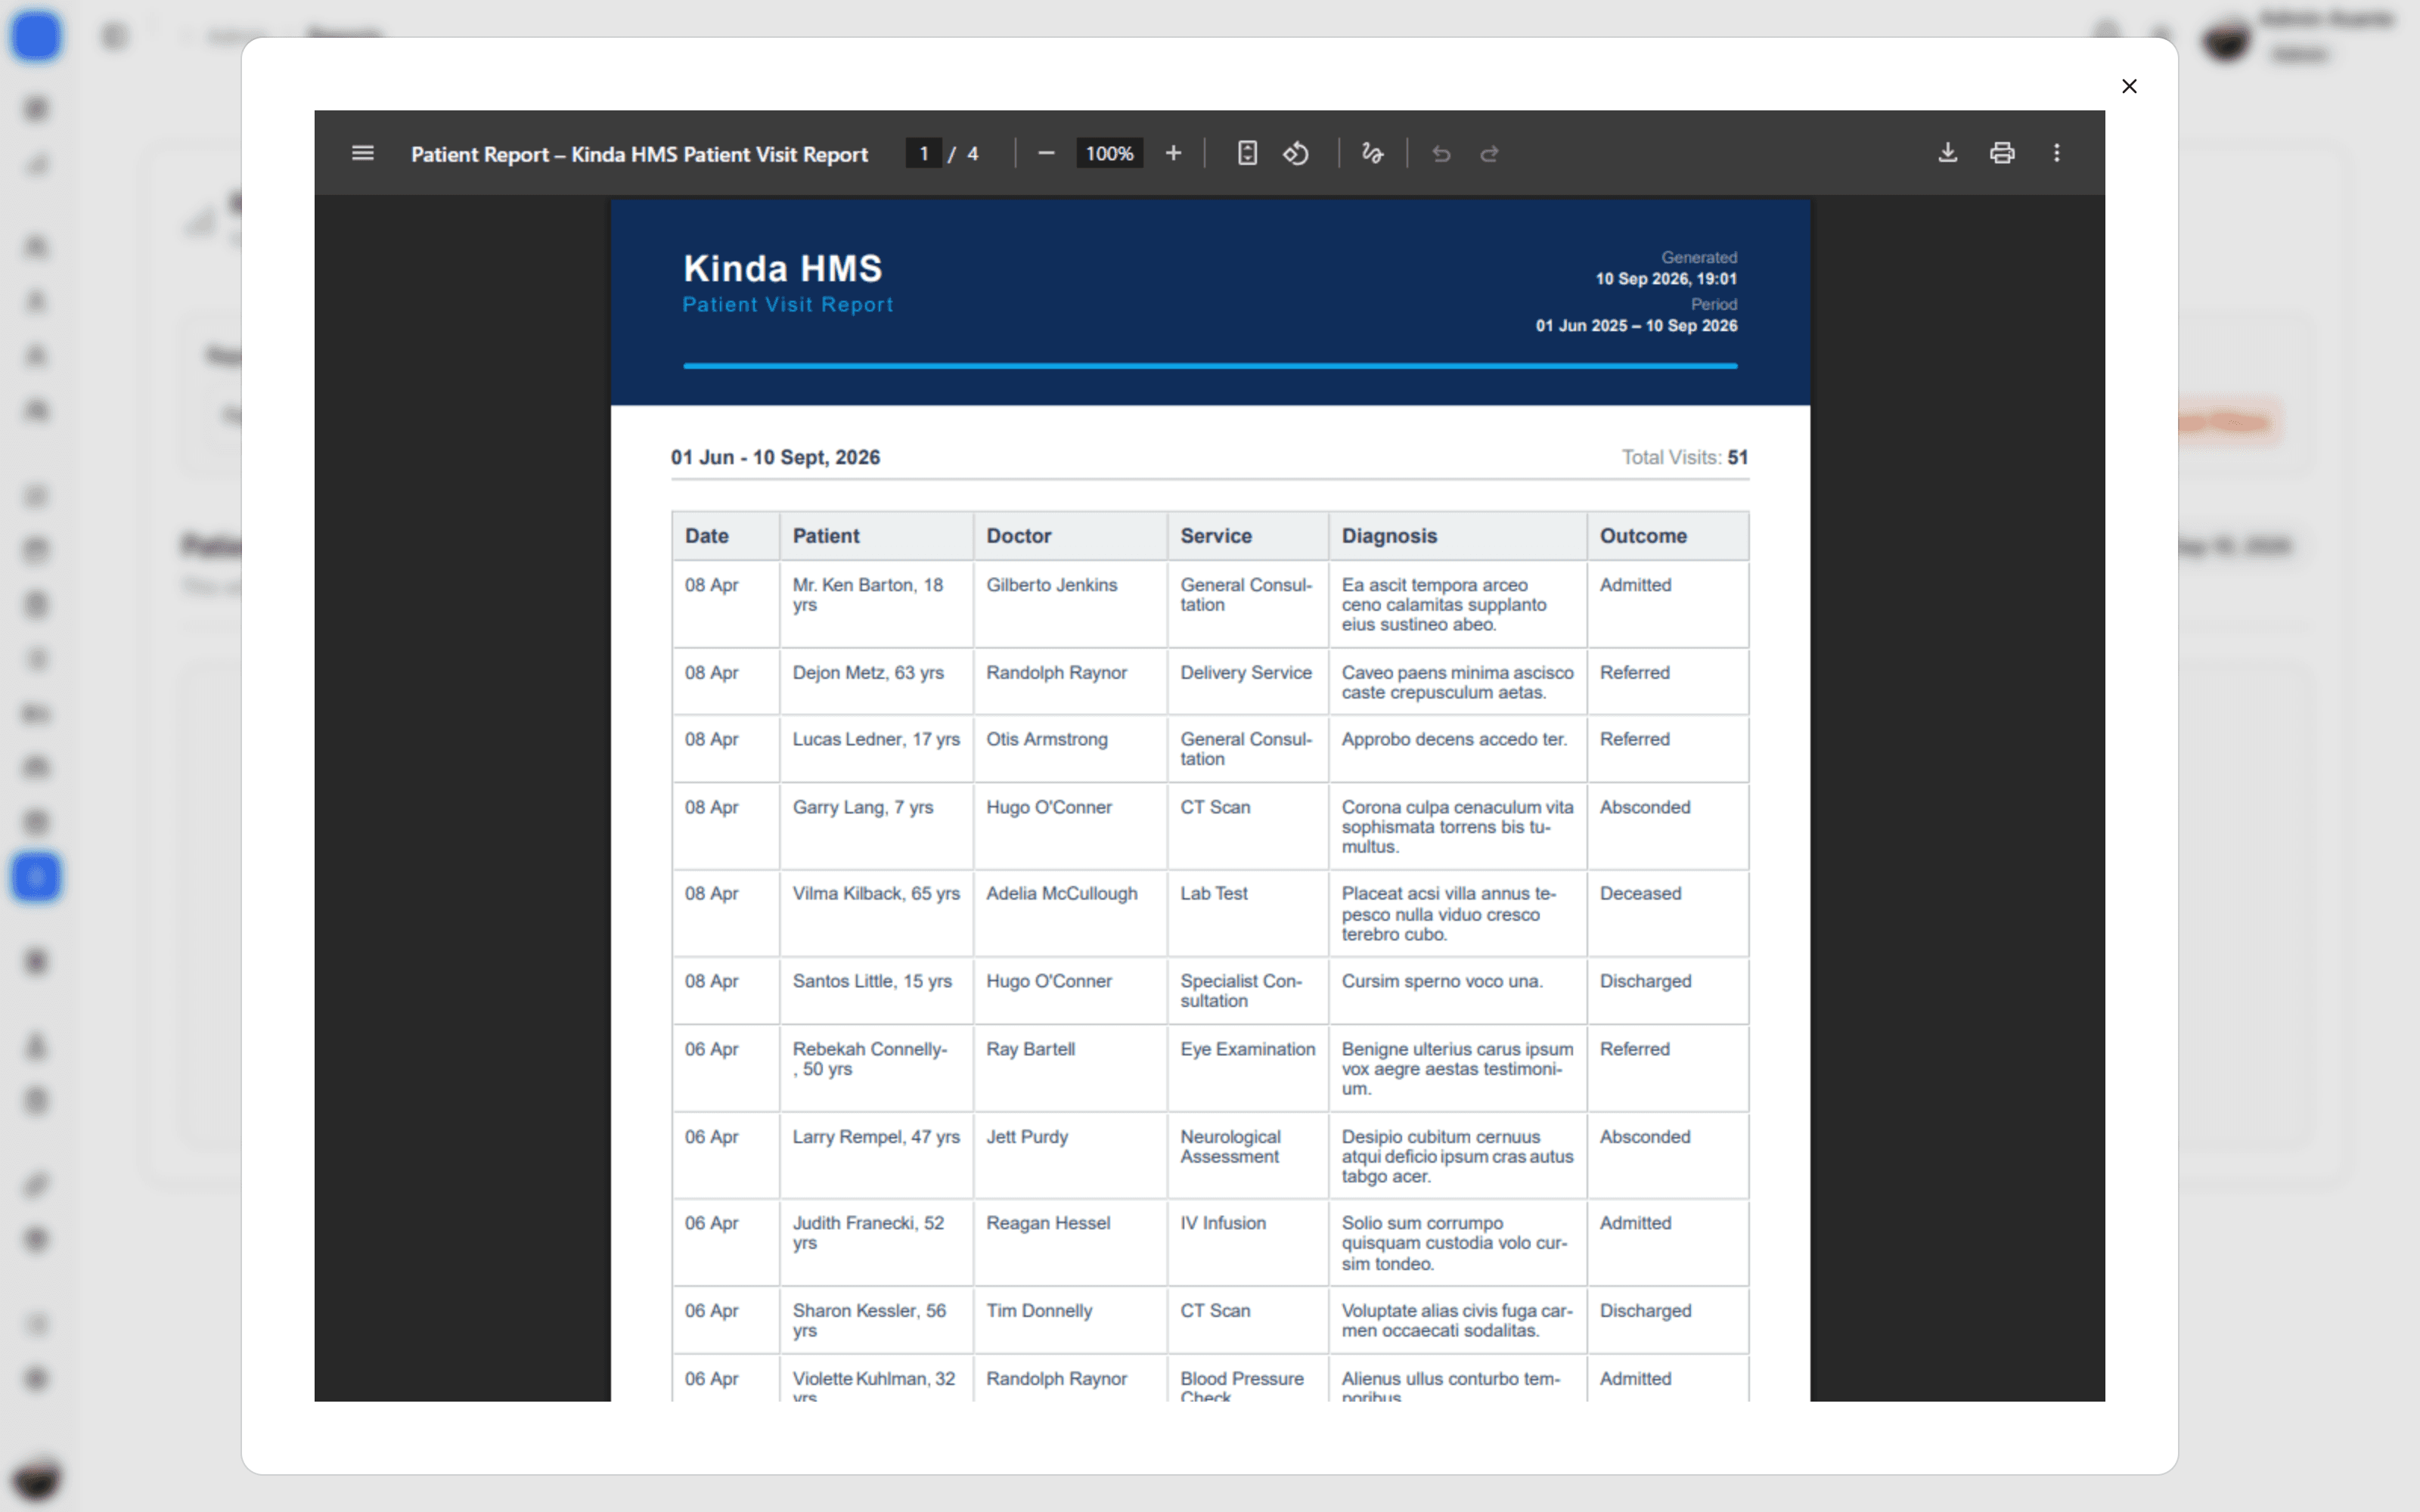Viewport: 2420px width, 1512px height.
Task: Rotate the document counterclockwise
Action: 1296,153
